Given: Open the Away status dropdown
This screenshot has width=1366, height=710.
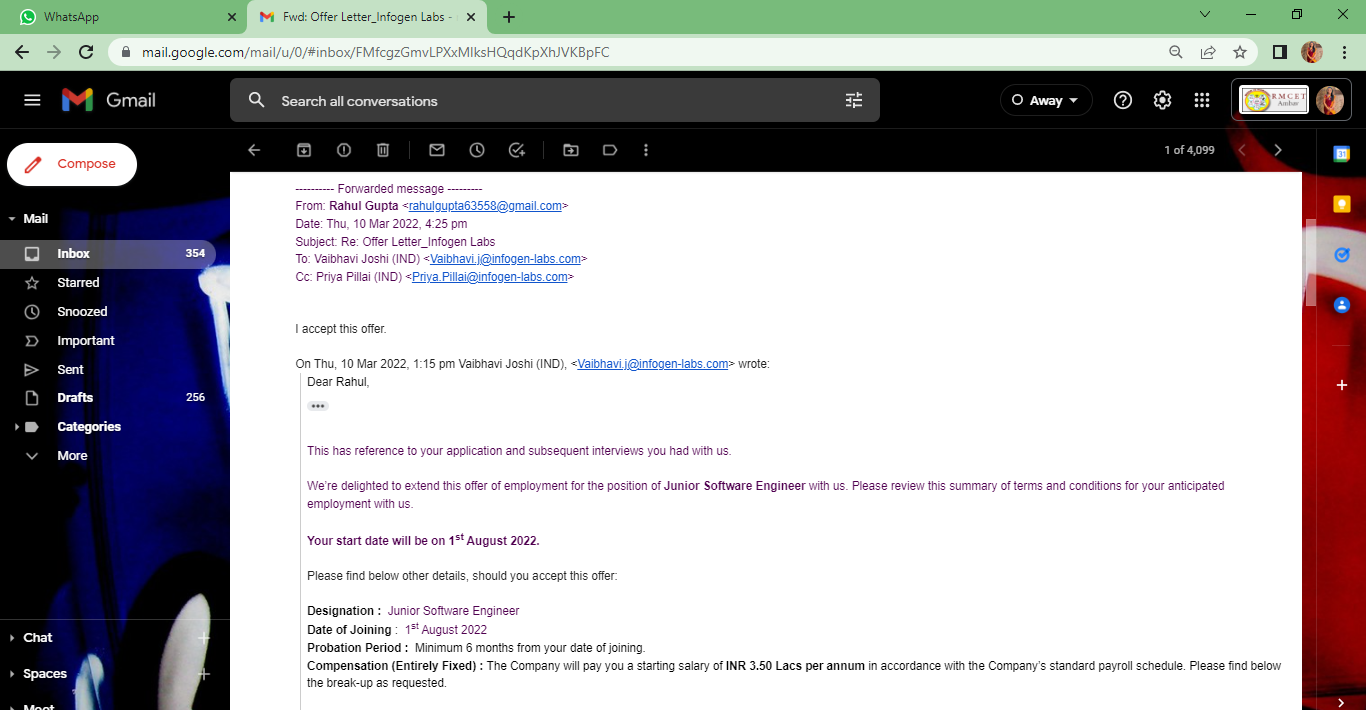Looking at the screenshot, I should (1046, 100).
